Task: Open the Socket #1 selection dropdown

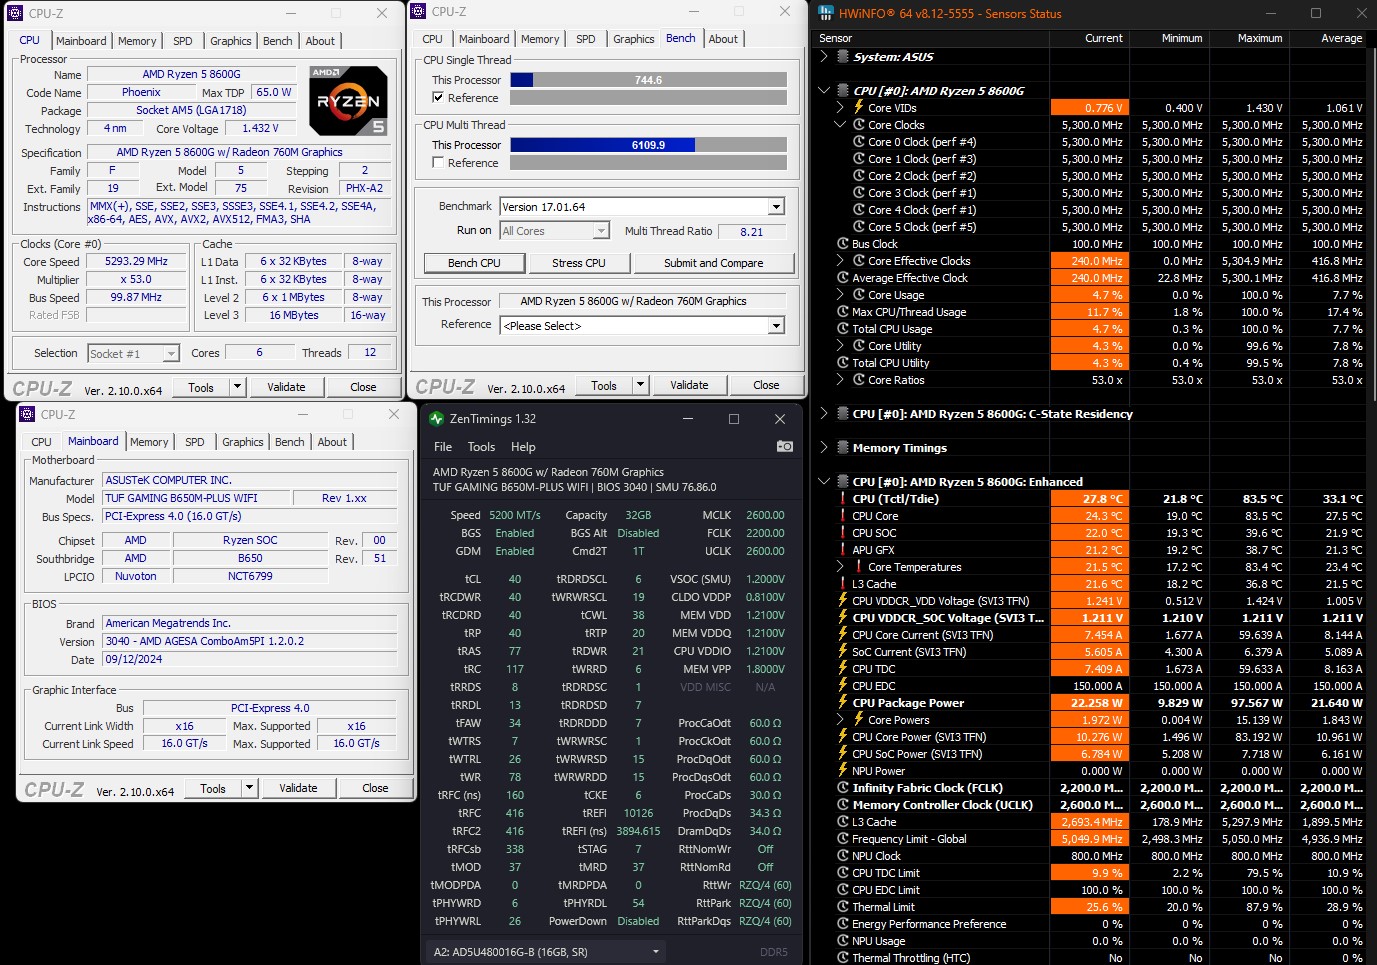Action: coord(171,353)
